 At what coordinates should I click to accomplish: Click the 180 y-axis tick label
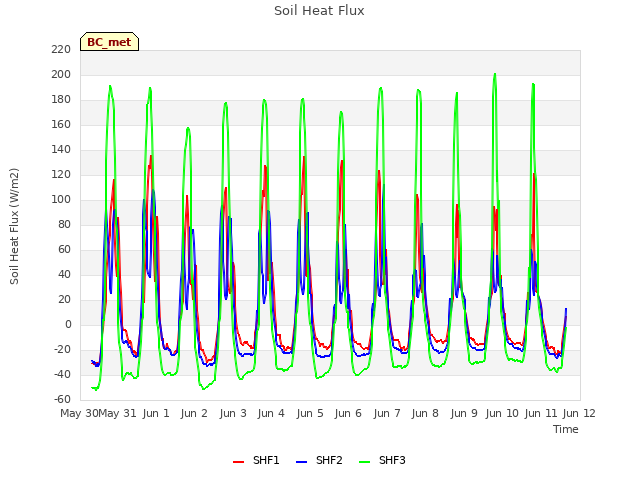coord(61,100)
